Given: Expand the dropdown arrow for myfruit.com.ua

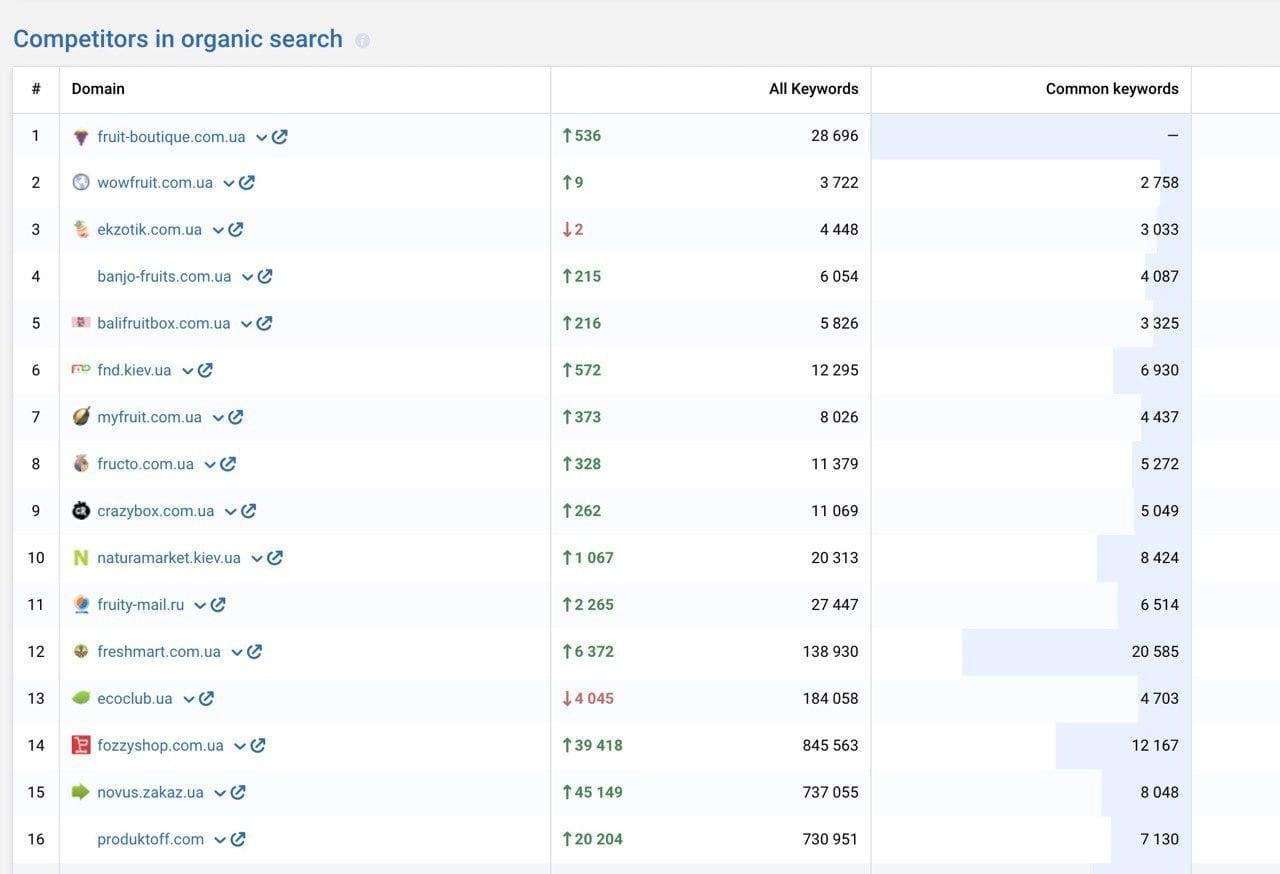Looking at the screenshot, I should tap(219, 416).
